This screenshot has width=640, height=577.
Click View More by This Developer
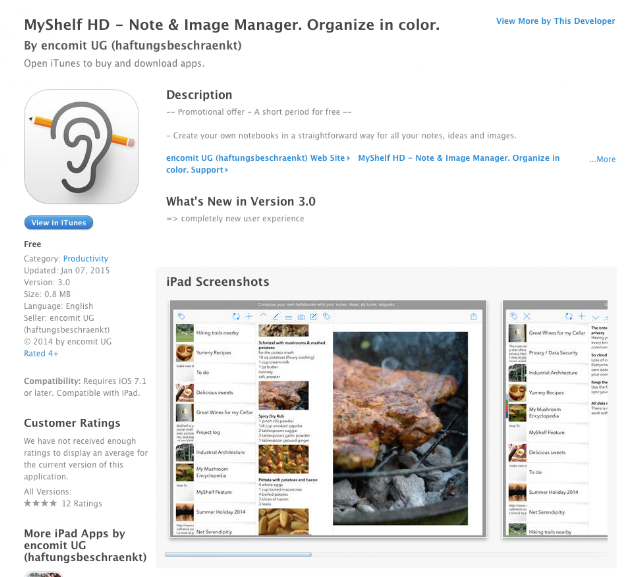tap(556, 21)
